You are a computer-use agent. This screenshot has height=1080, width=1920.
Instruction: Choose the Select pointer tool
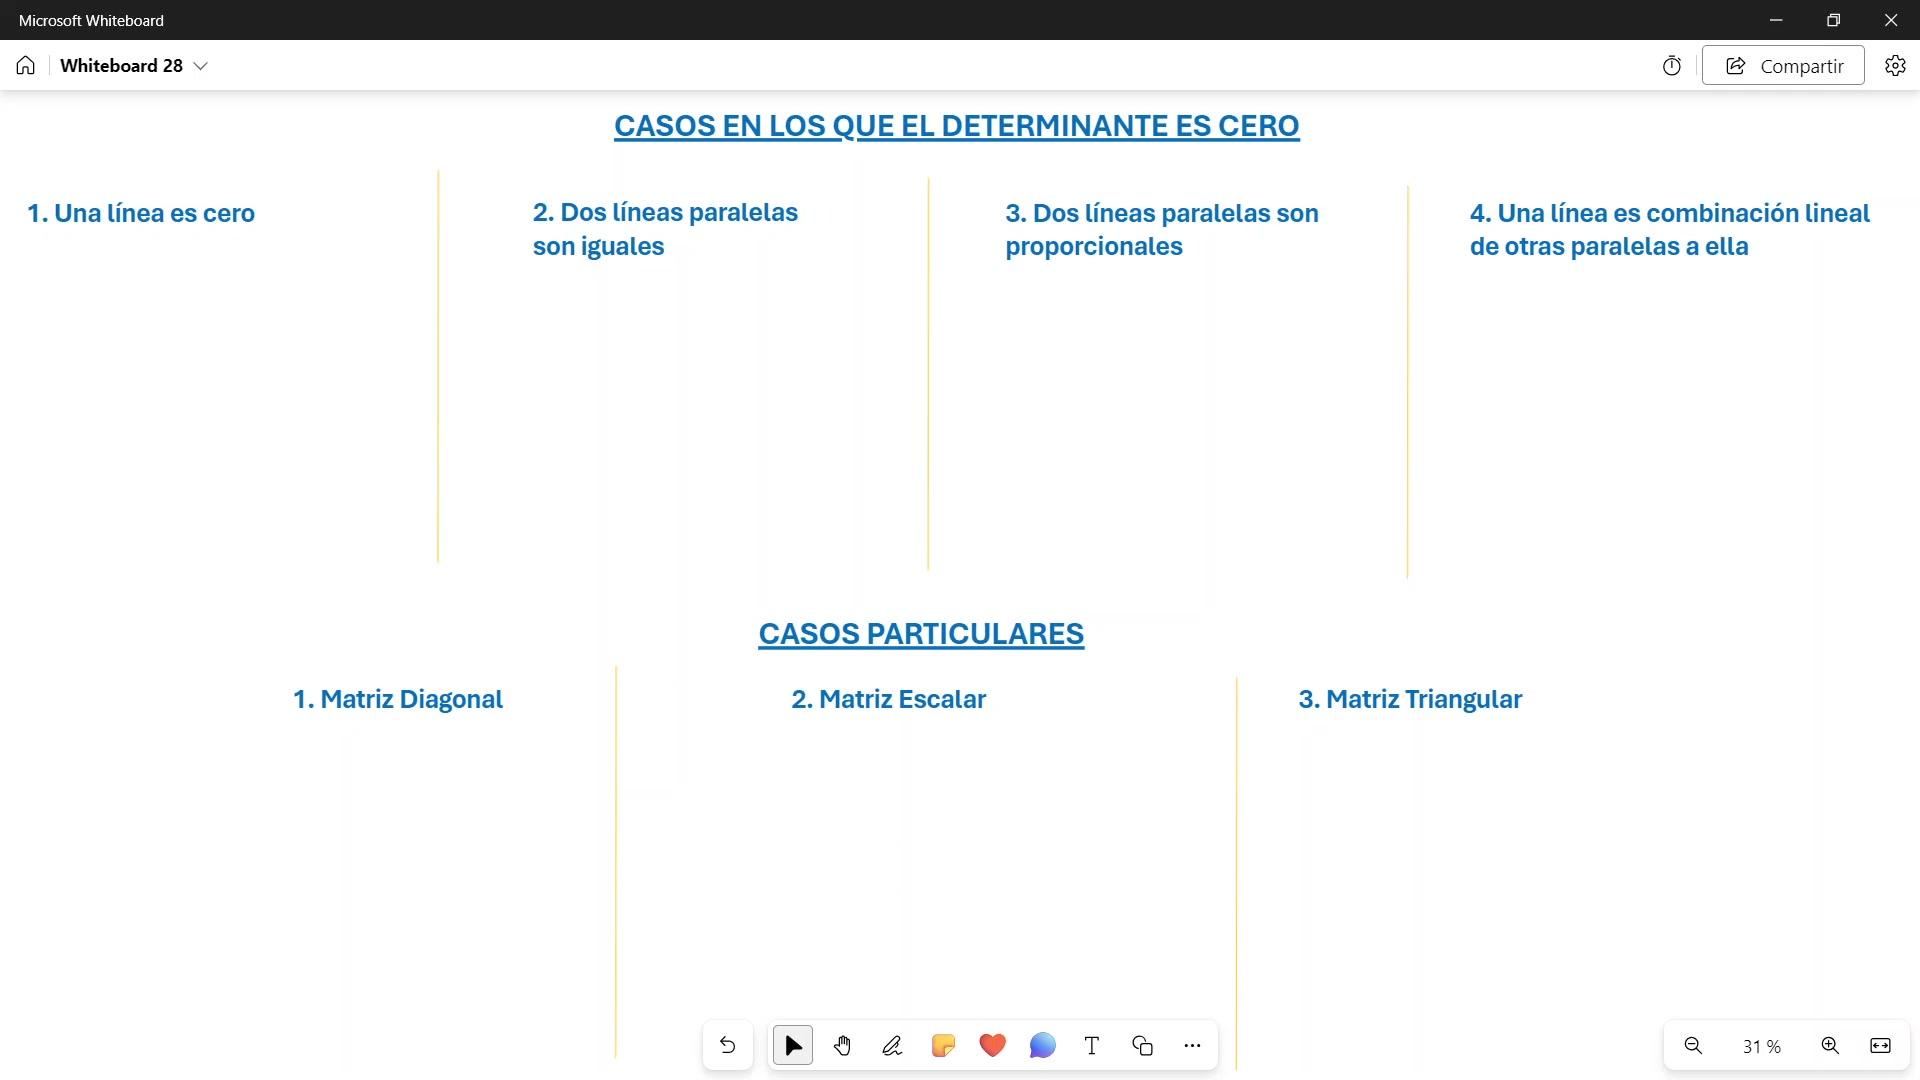[793, 1046]
